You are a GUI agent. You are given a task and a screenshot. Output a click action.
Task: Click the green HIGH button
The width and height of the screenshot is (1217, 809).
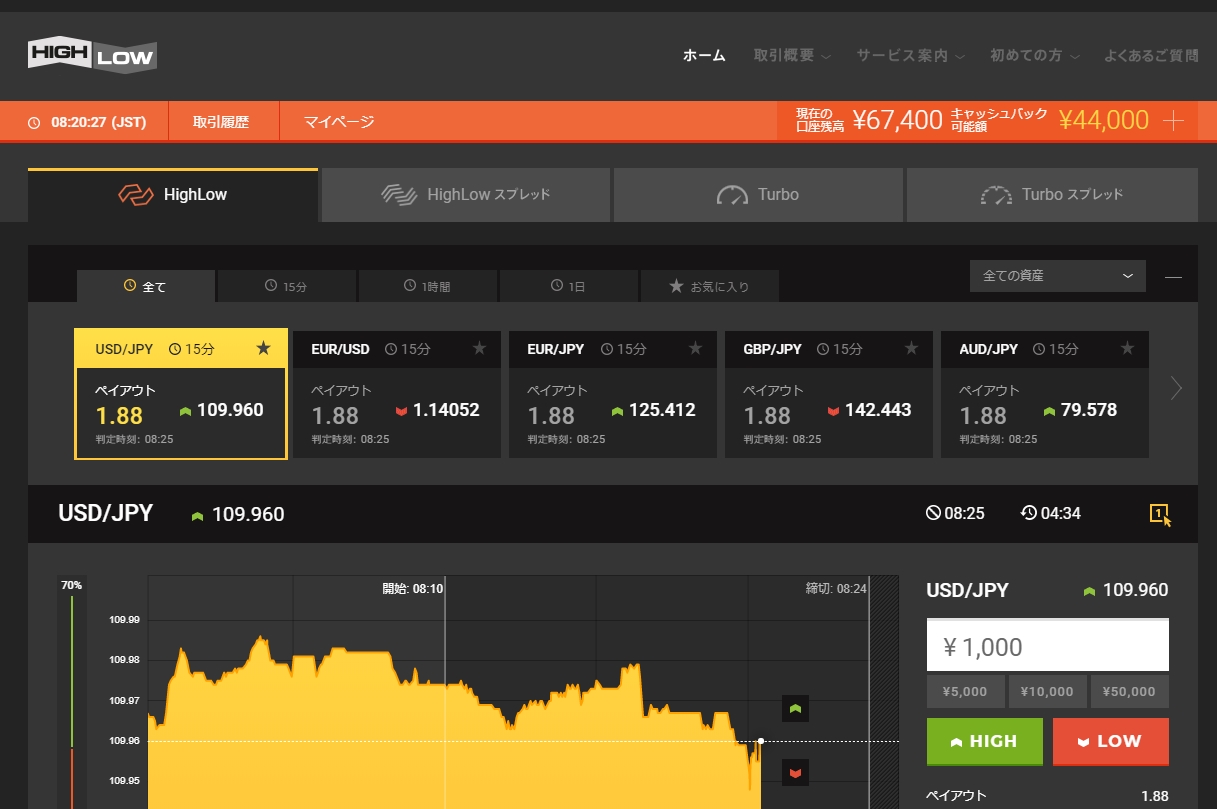[985, 742]
